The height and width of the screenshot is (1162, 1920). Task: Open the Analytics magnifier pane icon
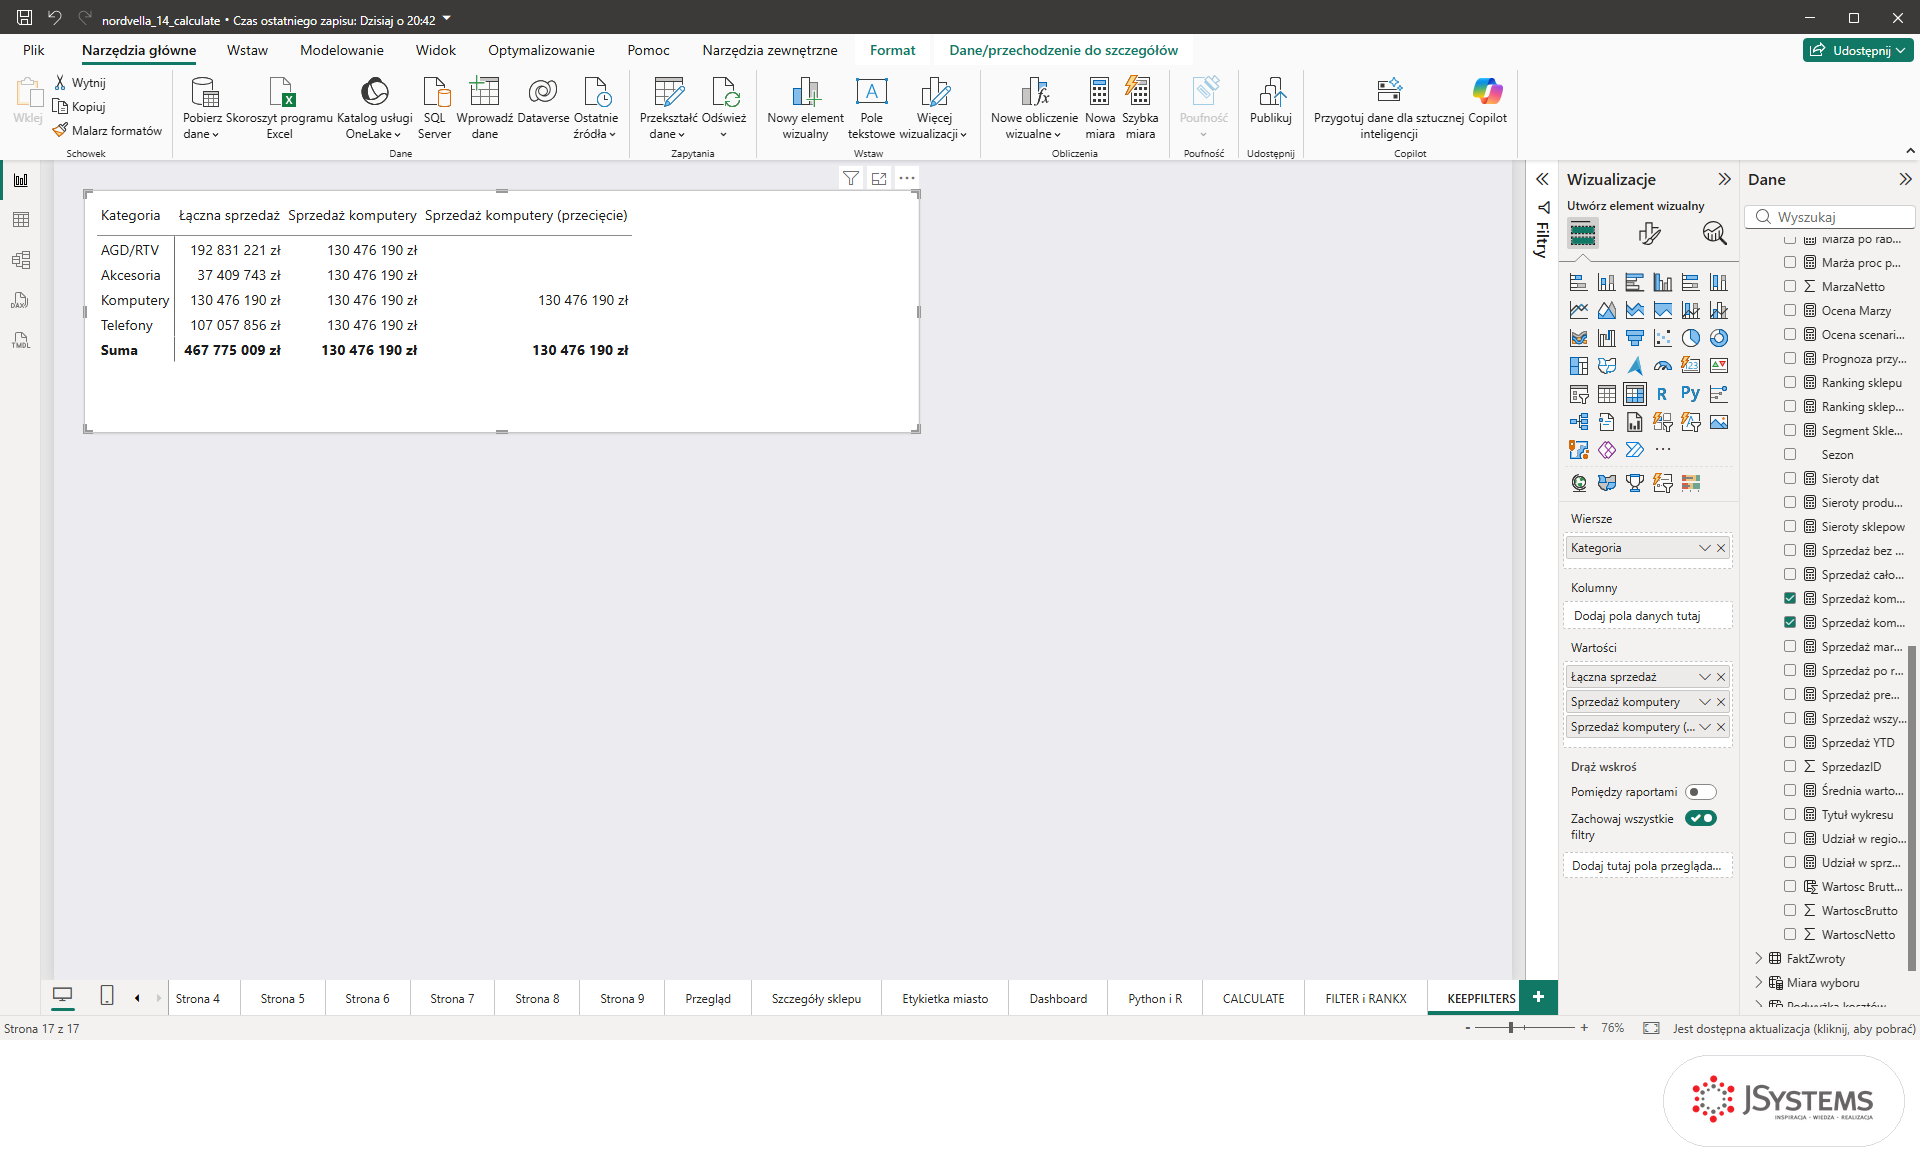pos(1714,234)
